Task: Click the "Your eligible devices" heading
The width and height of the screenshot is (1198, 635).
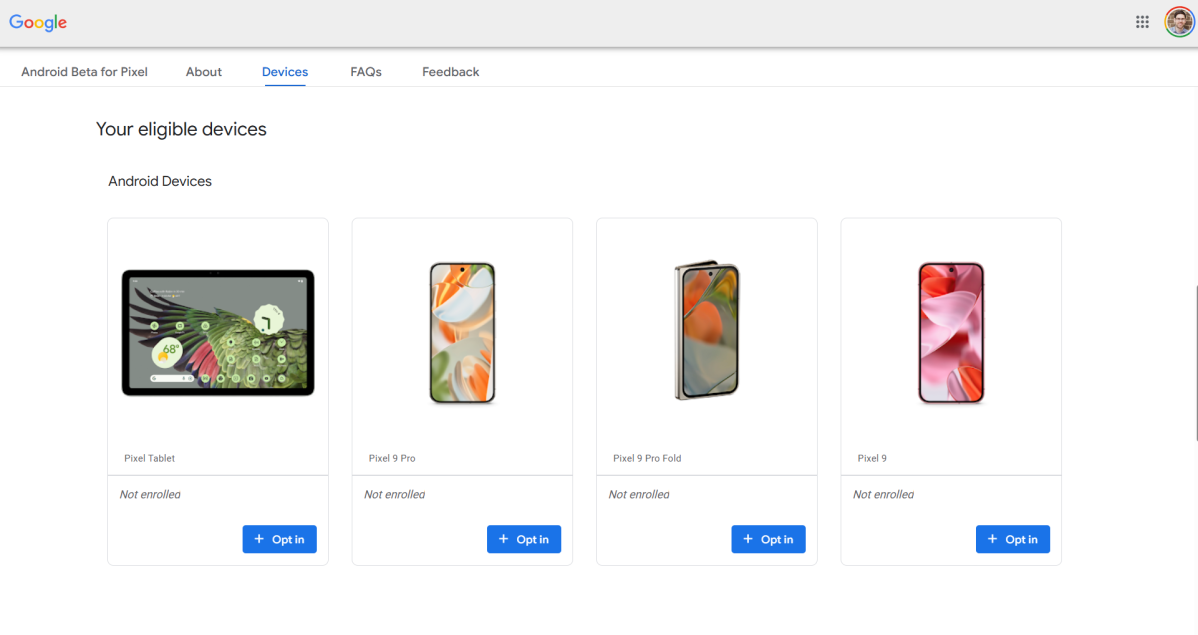Action: (x=181, y=129)
